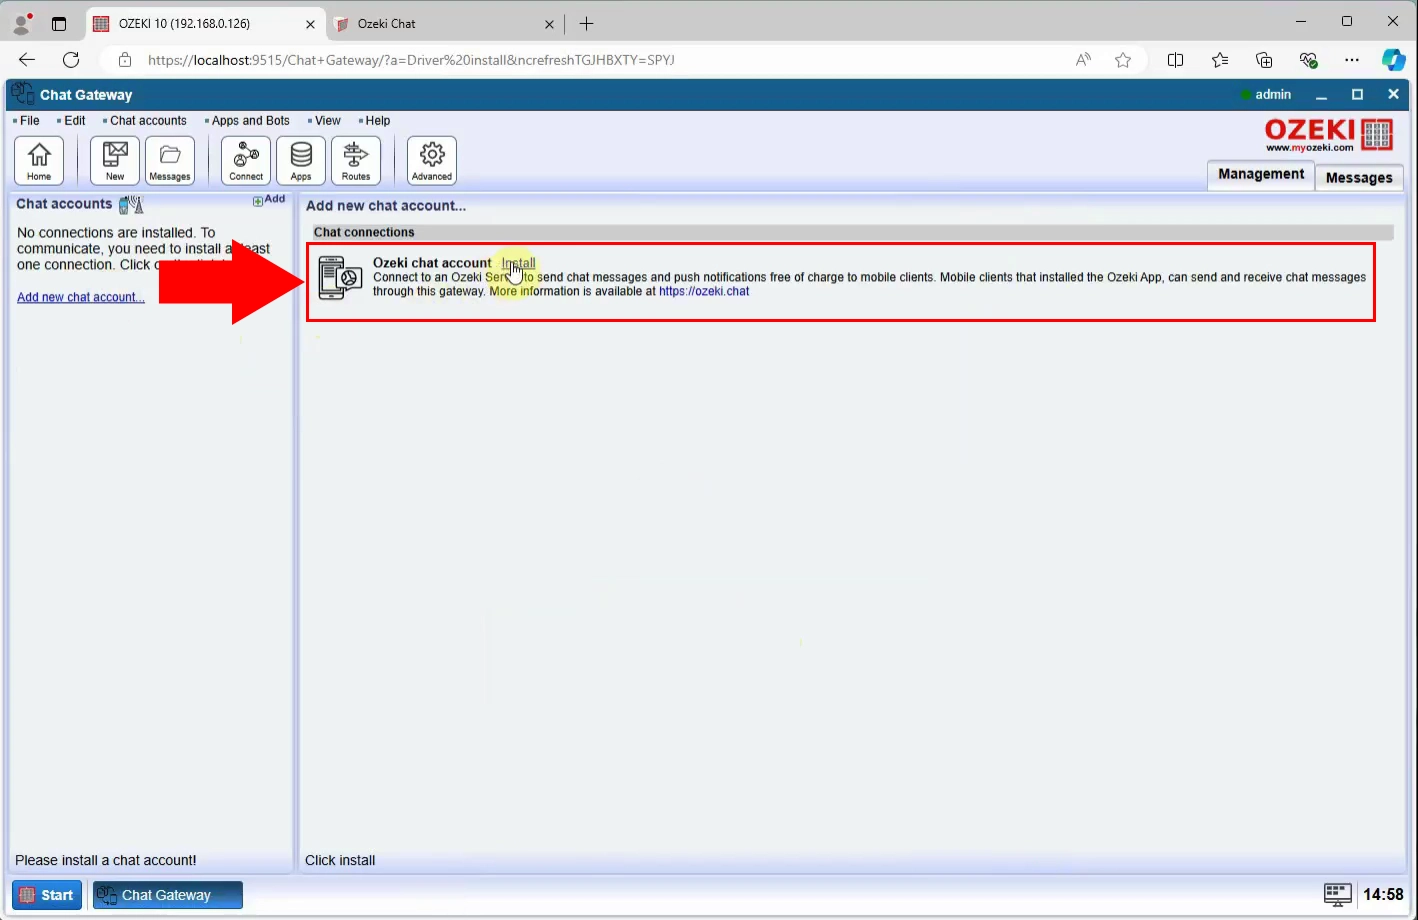
Task: Open the Apps toolbar icon
Action: point(301,160)
